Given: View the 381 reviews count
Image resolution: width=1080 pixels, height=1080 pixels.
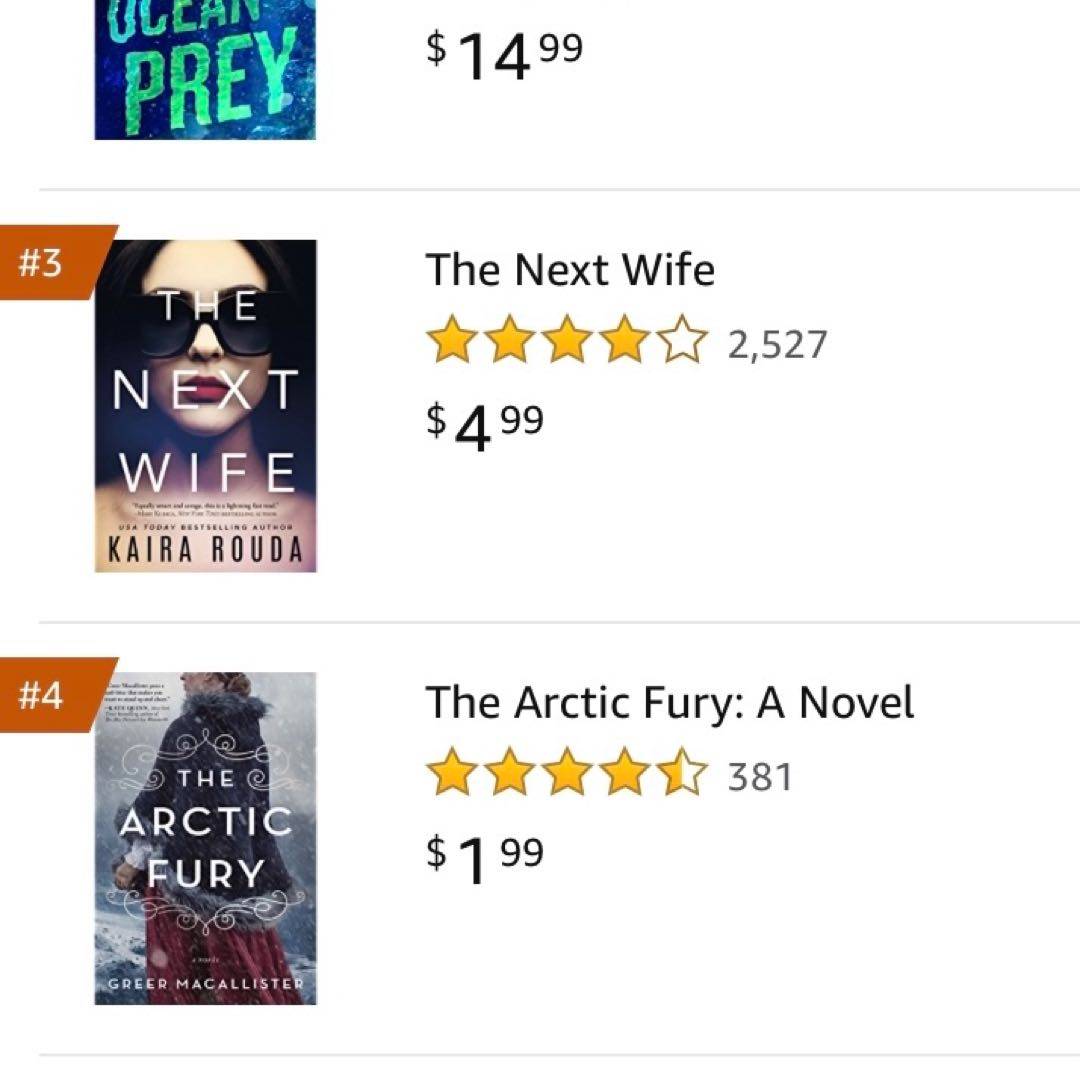Looking at the screenshot, I should [x=760, y=777].
